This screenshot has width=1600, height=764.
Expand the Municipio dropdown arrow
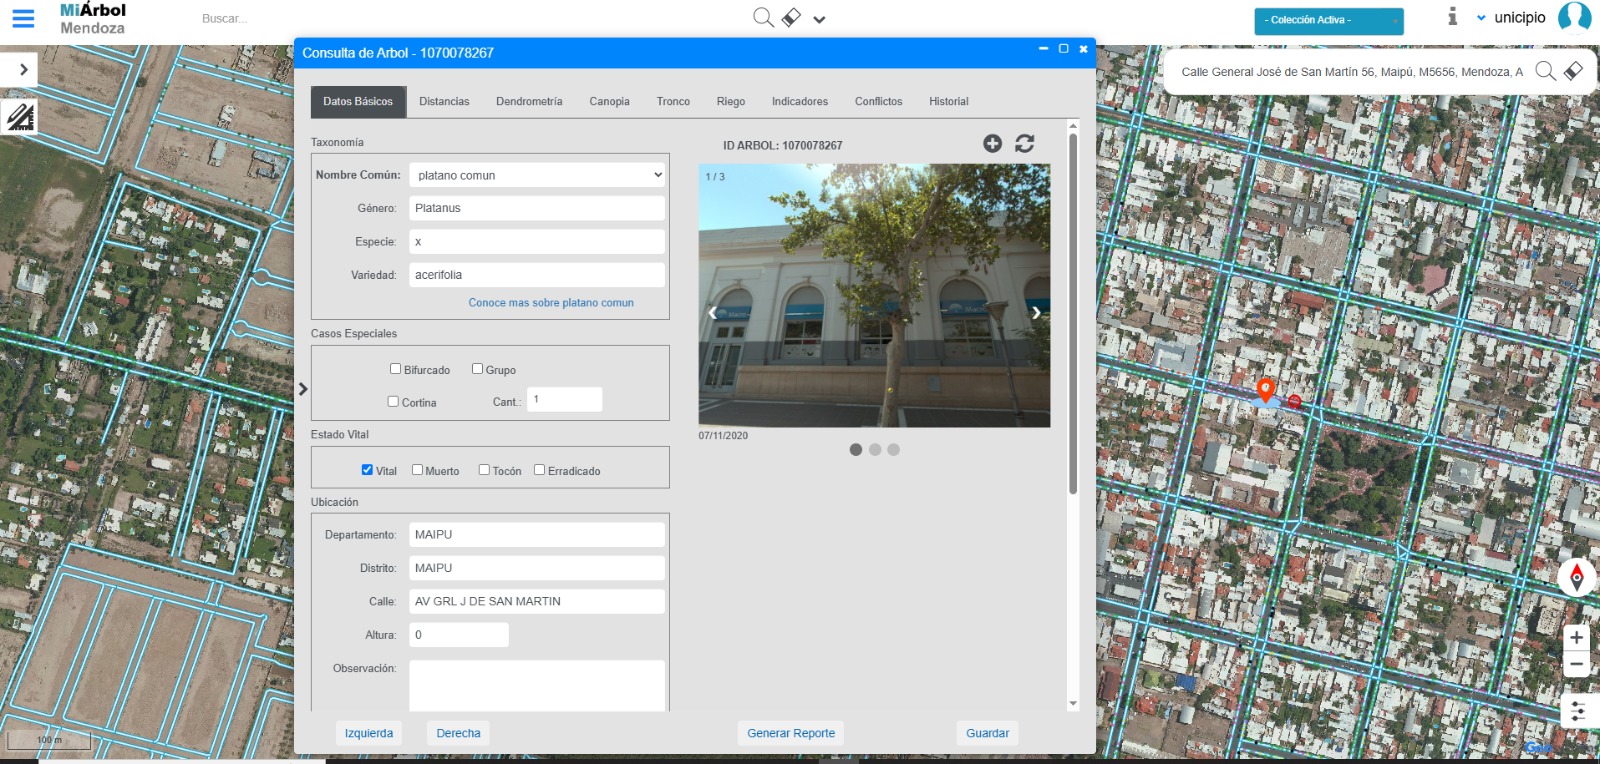point(1481,17)
